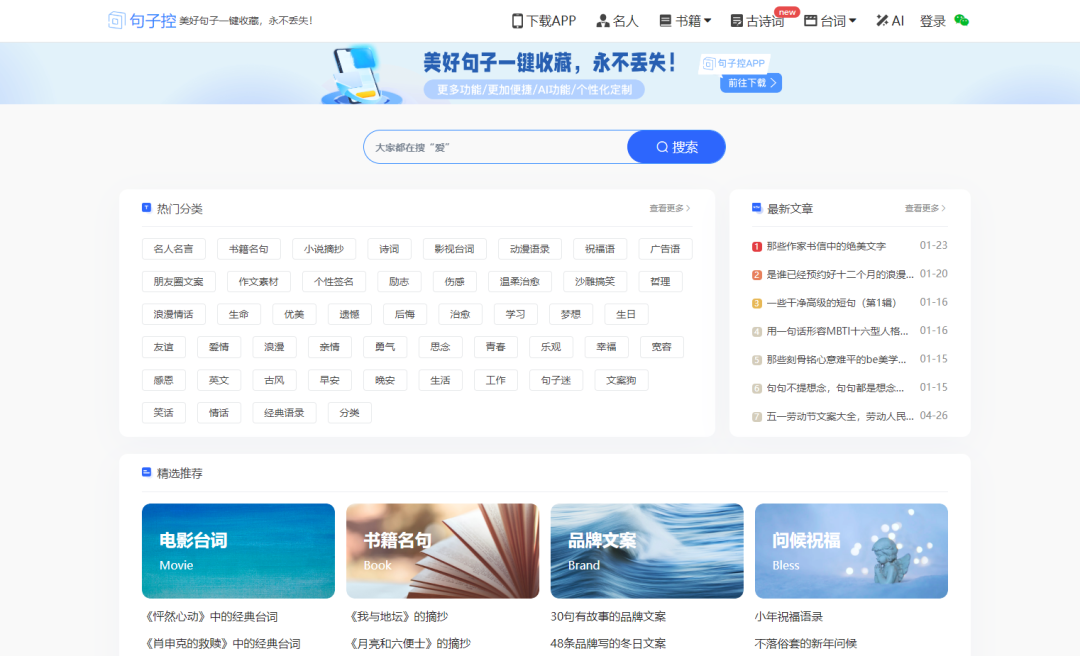1080x656 pixels.
Task: Select the 名人名言 category tag
Action: tap(174, 249)
